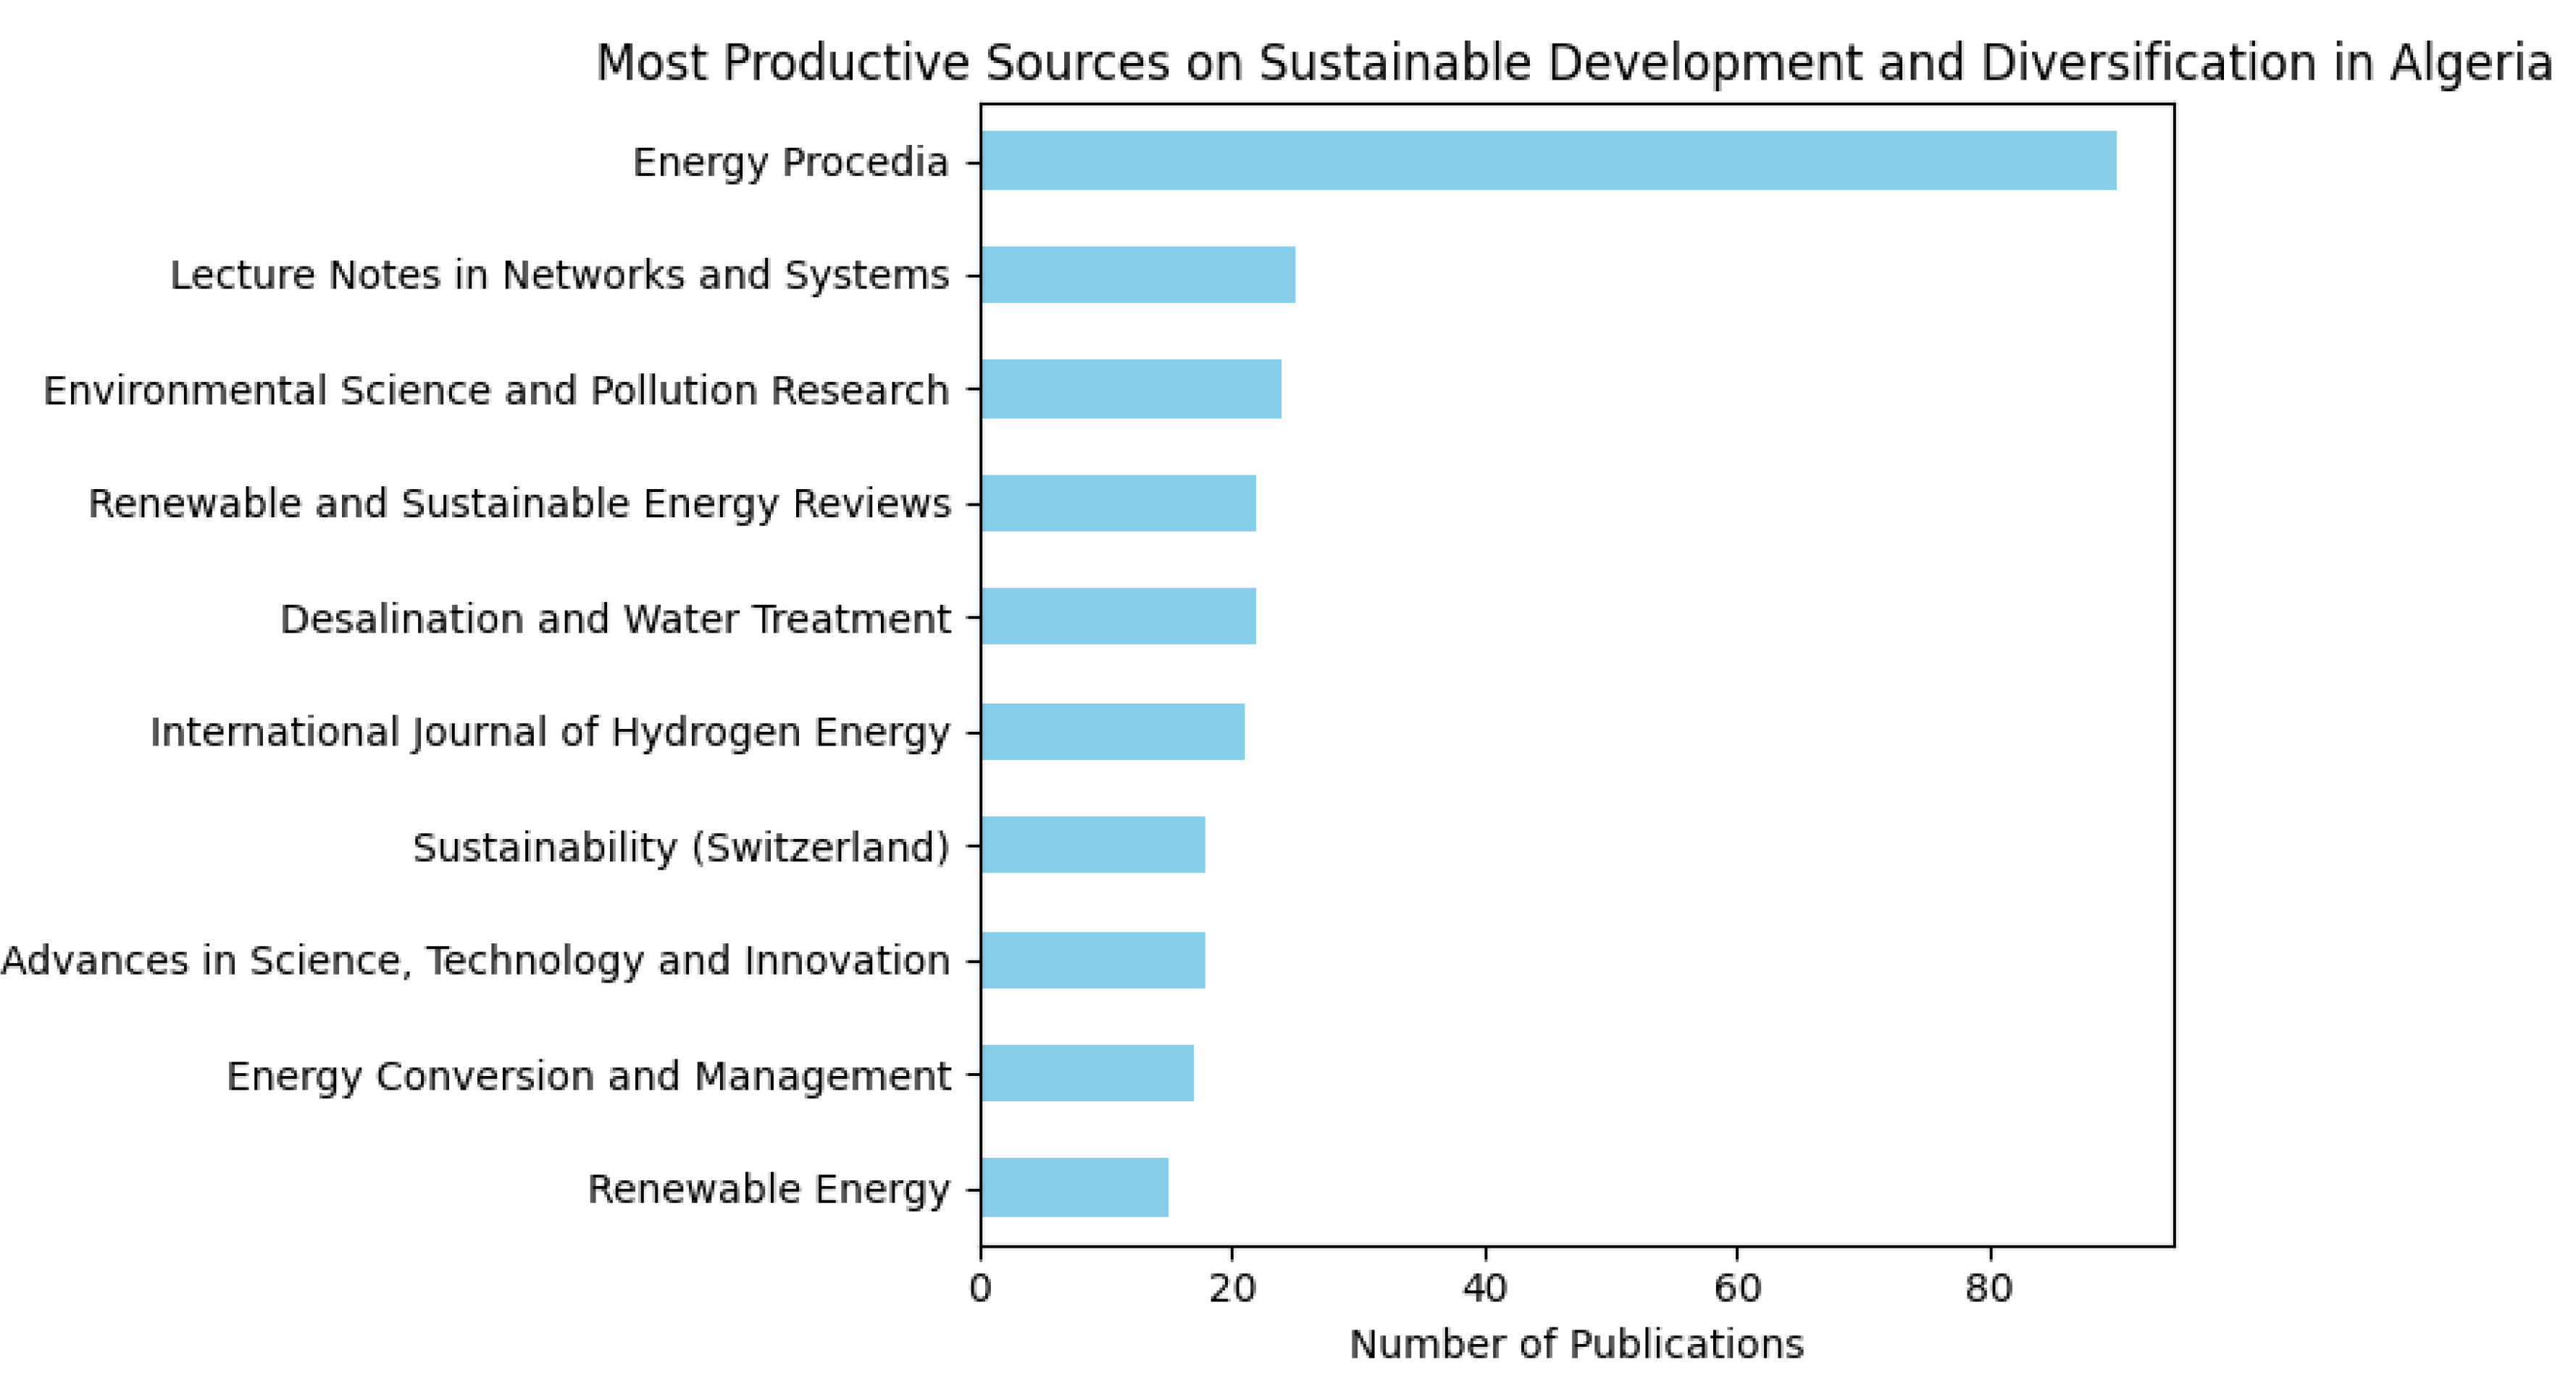Select the Energy Conversion and Management bar

pos(1087,1073)
